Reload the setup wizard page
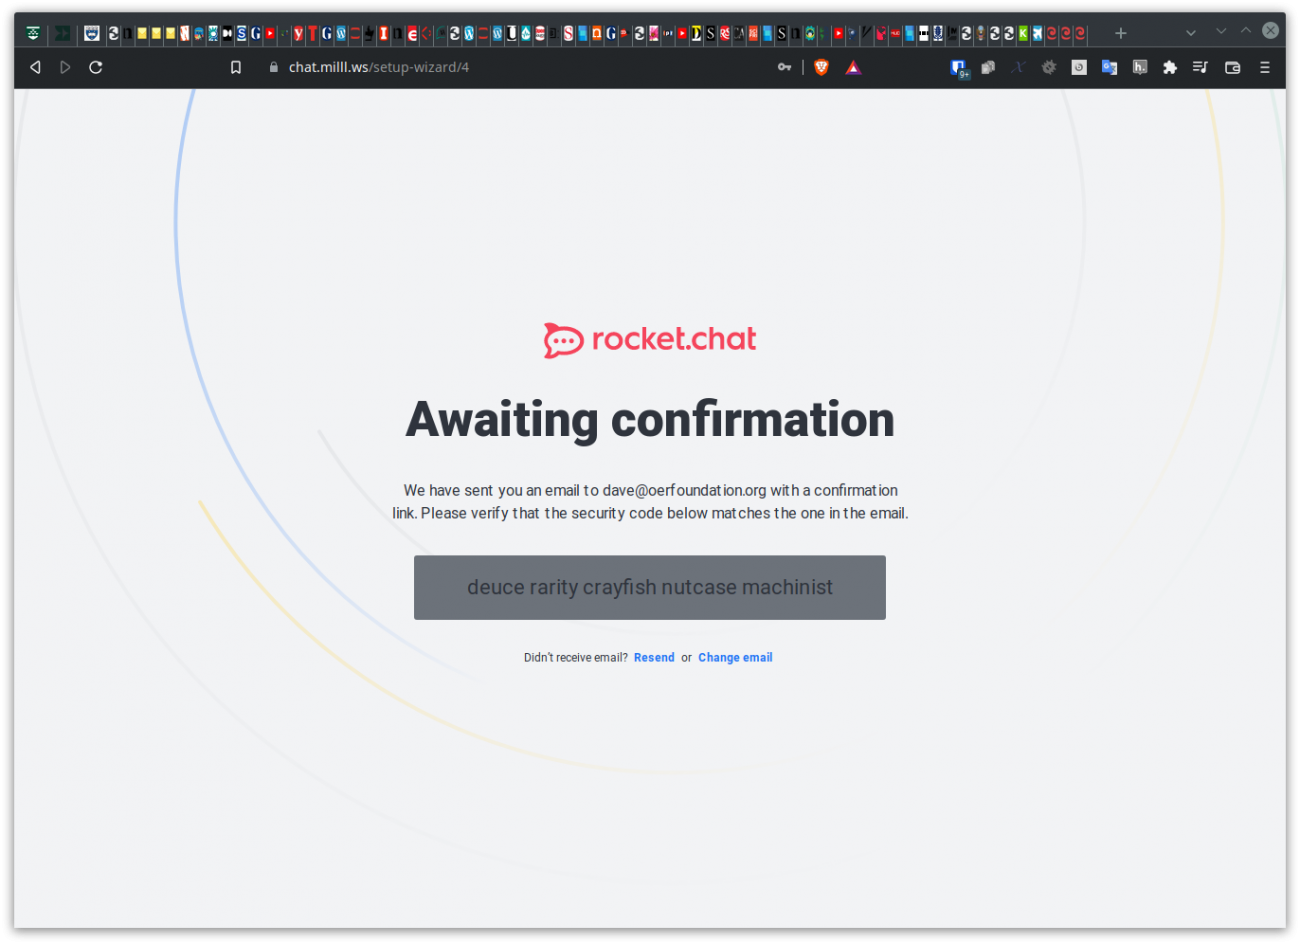The image size is (1300, 944). click(96, 67)
